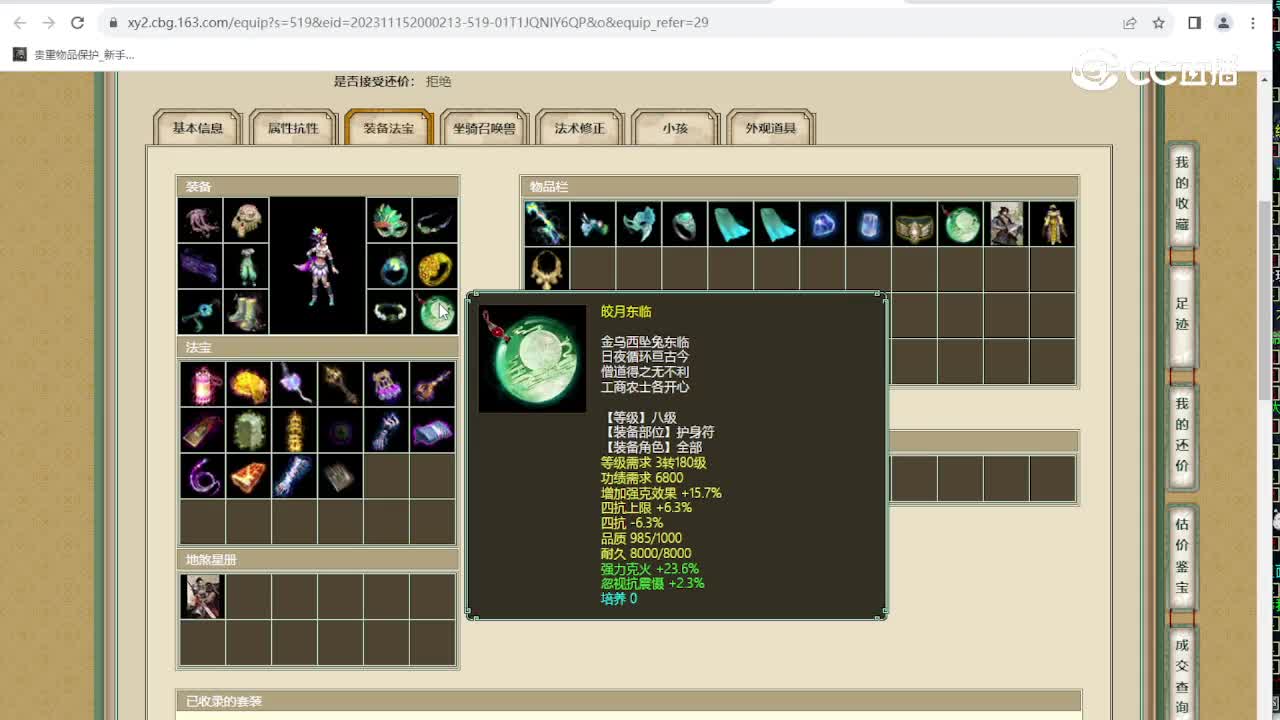Image resolution: width=1280 pixels, height=720 pixels.
Task: Select the silver gauntlet treasure icon
Action: click(x=386, y=430)
